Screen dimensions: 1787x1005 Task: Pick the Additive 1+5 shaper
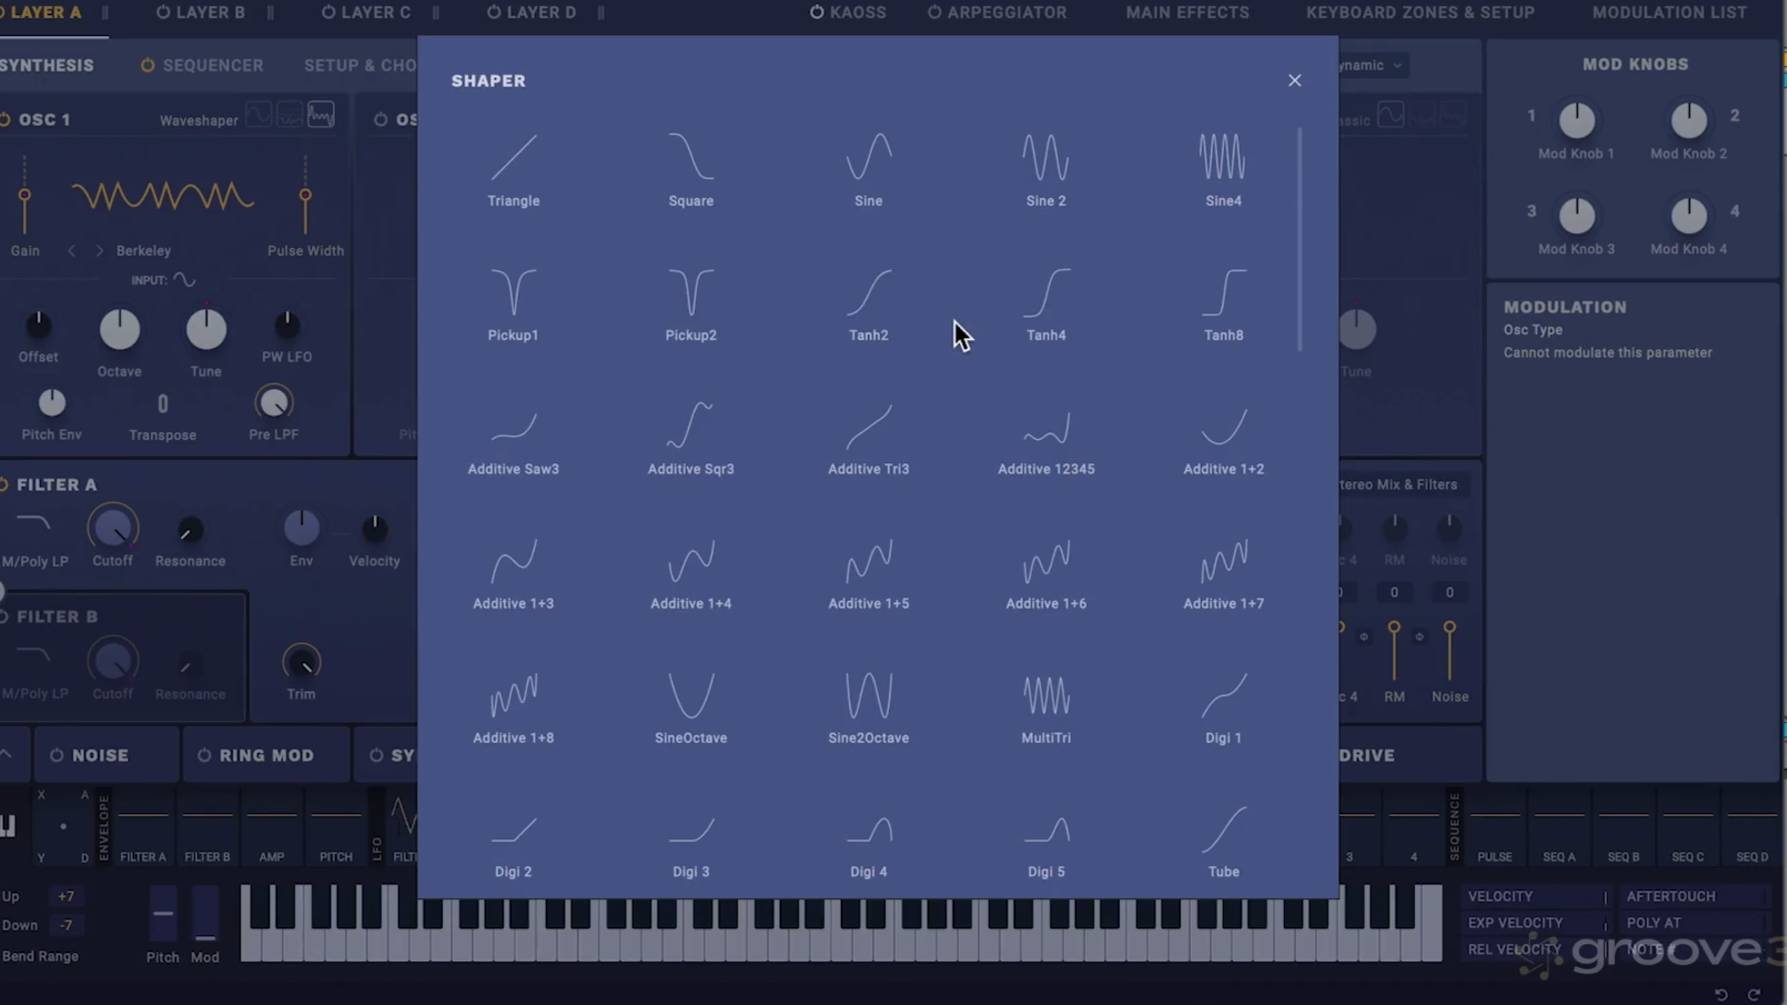[868, 573]
